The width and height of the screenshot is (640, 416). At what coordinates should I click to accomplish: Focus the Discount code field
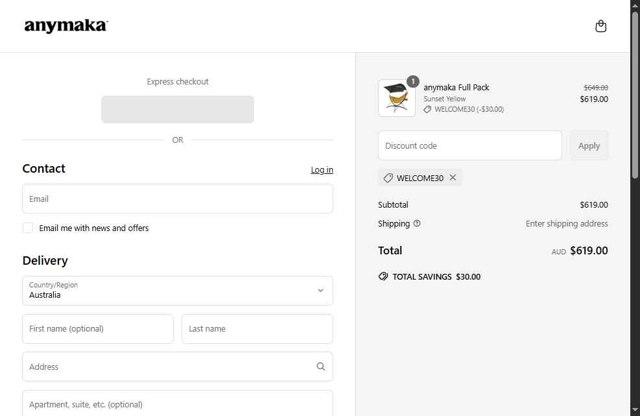pos(470,145)
